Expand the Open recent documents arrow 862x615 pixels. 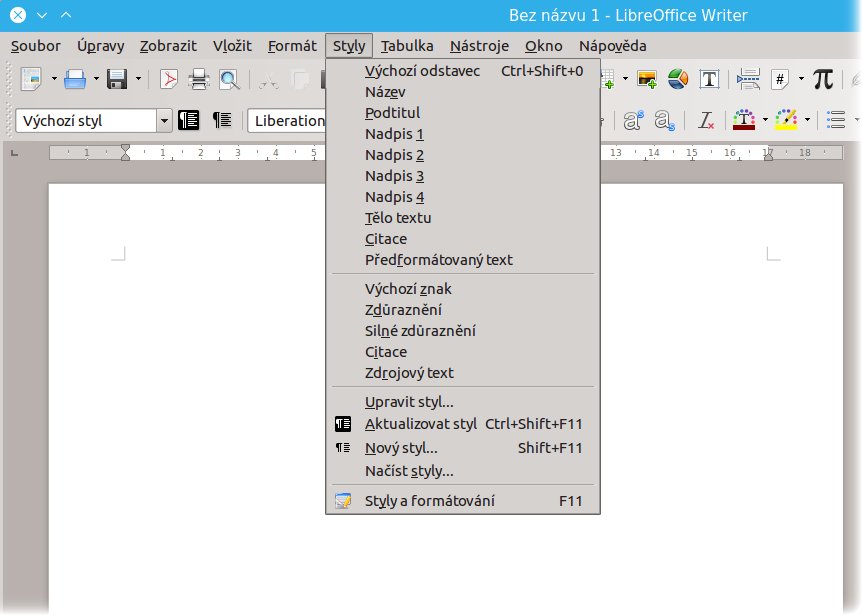[96, 79]
